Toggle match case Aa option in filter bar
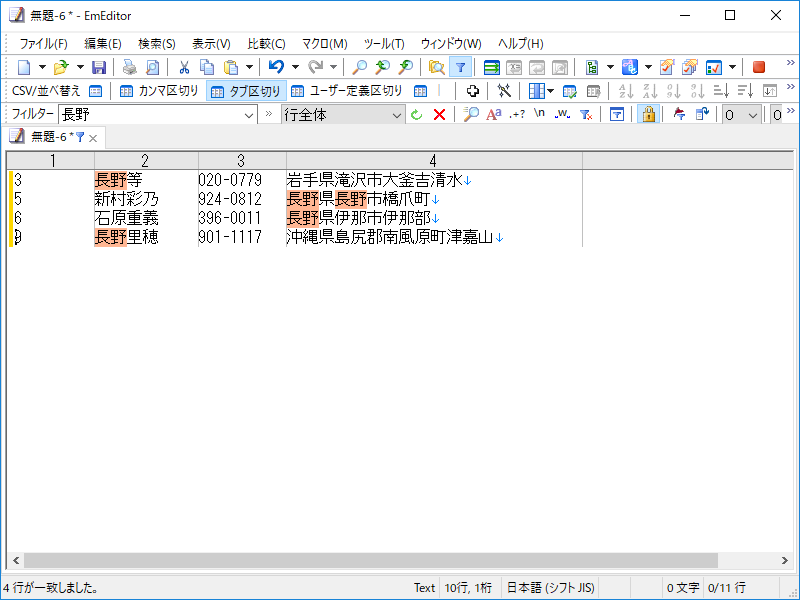This screenshot has height=600, width=800. click(x=494, y=113)
